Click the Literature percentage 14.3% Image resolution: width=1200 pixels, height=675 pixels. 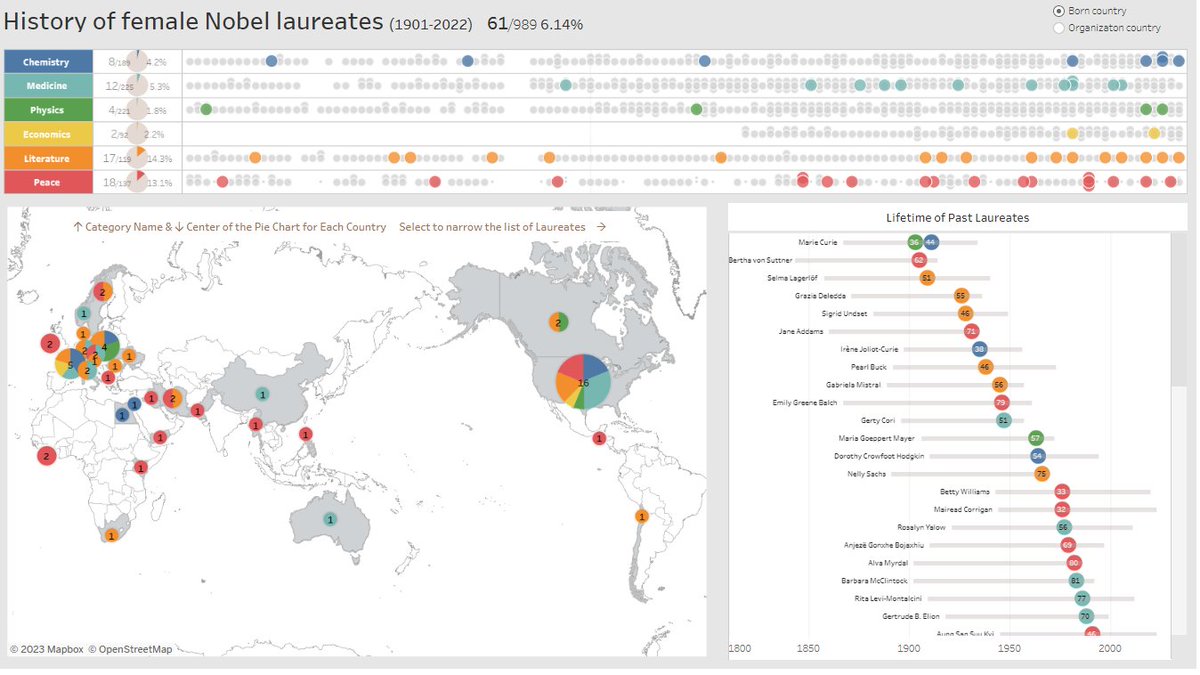pos(159,159)
